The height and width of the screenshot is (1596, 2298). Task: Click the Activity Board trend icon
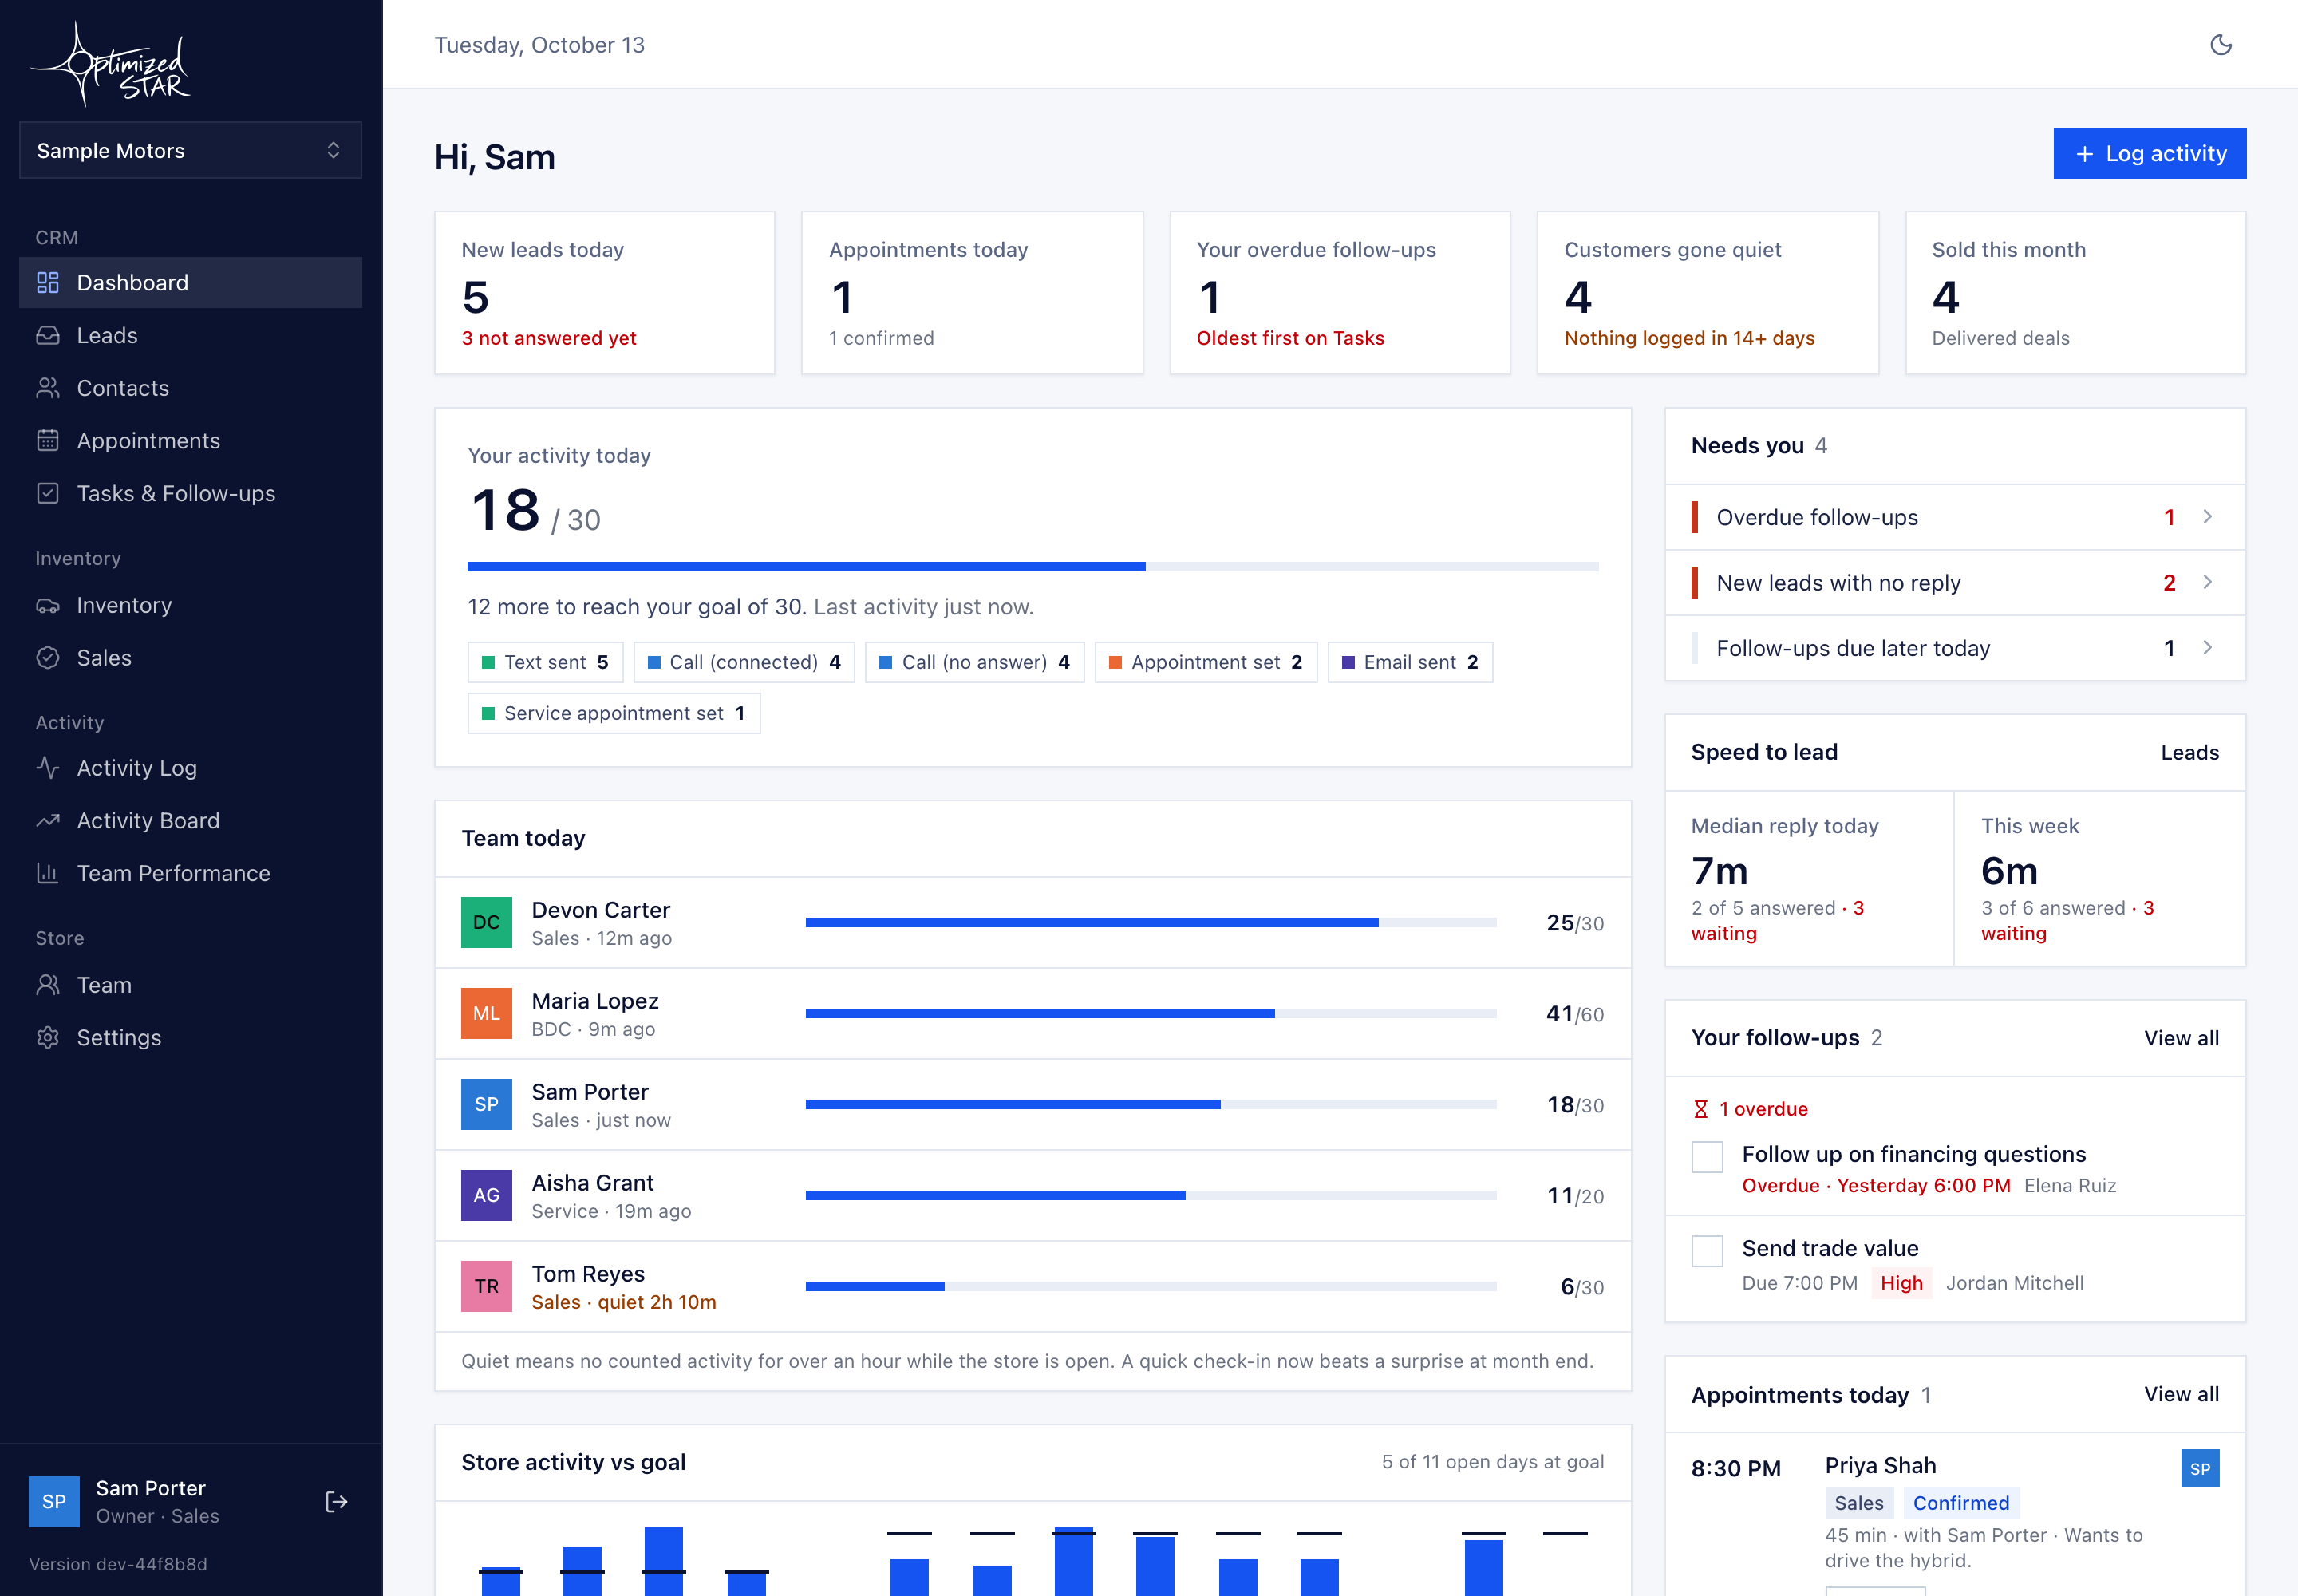pyautogui.click(x=48, y=821)
